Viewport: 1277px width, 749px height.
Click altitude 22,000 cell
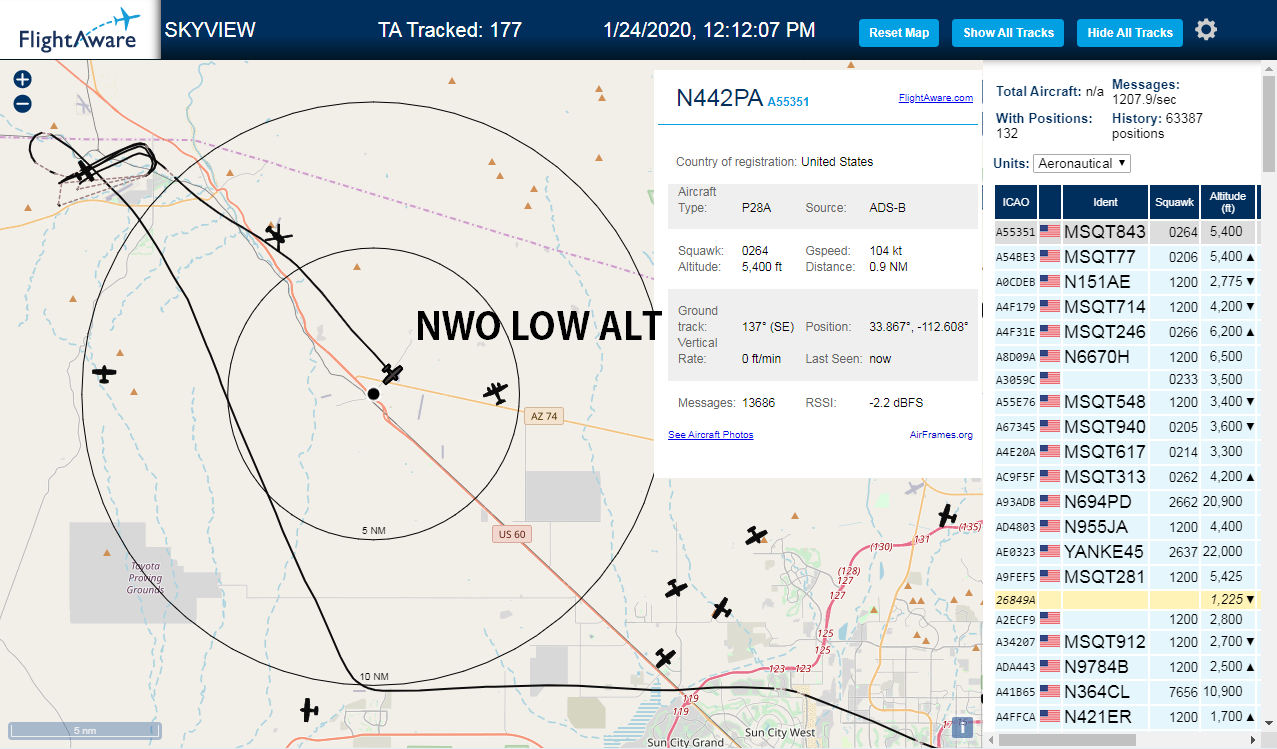point(1227,551)
